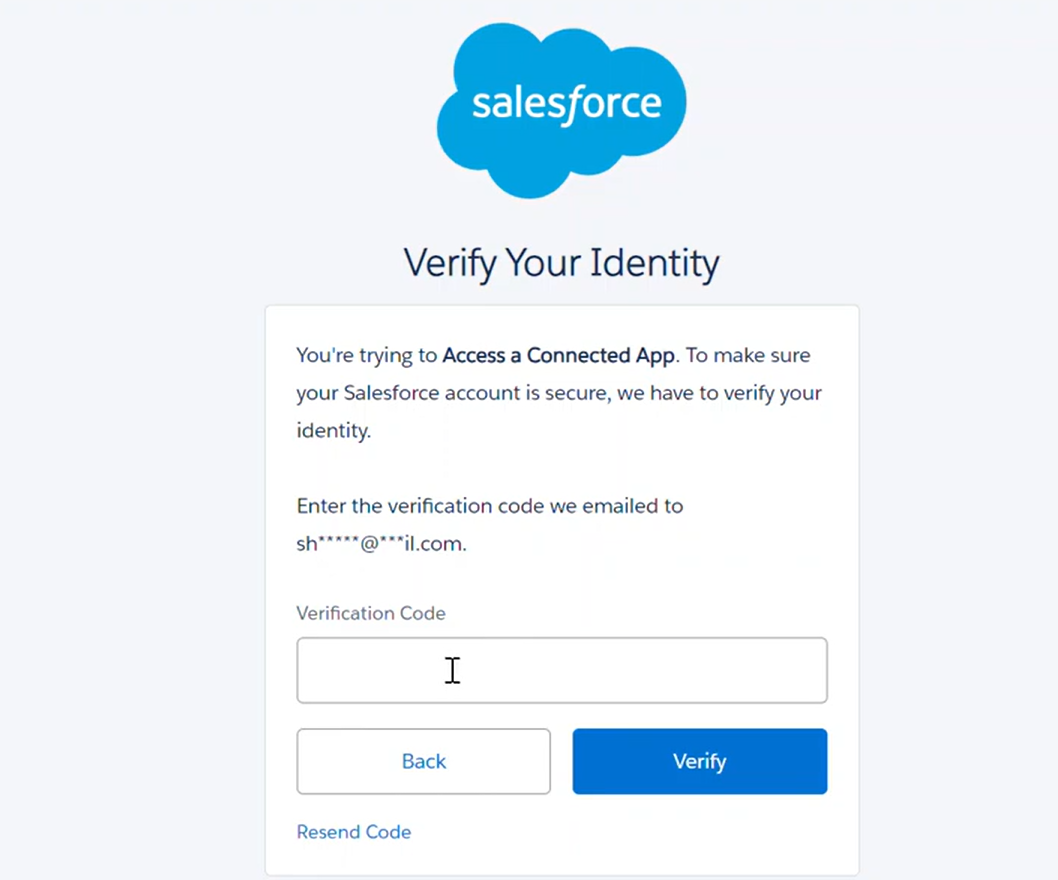Click the sentence about your Salesforce account is secure
This screenshot has height=880, width=1058.
(559, 393)
